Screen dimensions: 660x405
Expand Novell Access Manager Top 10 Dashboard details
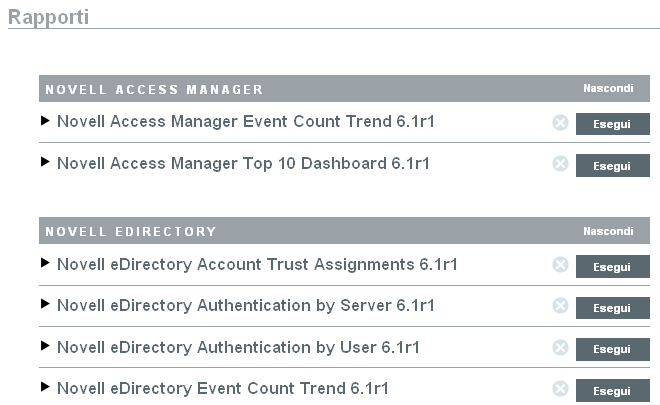point(45,162)
